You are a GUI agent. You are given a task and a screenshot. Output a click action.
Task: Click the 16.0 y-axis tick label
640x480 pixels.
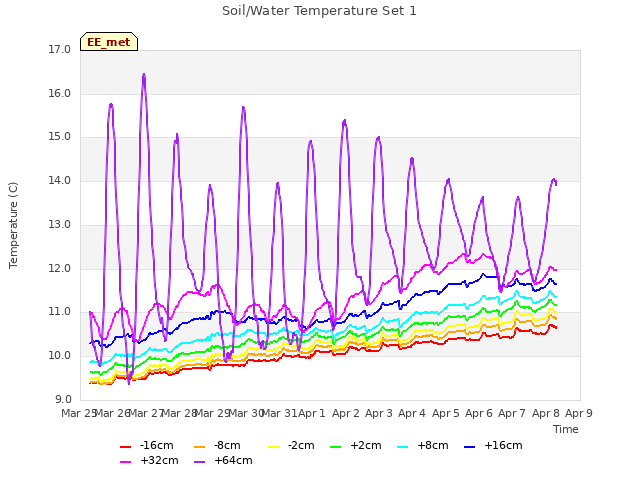coord(60,93)
